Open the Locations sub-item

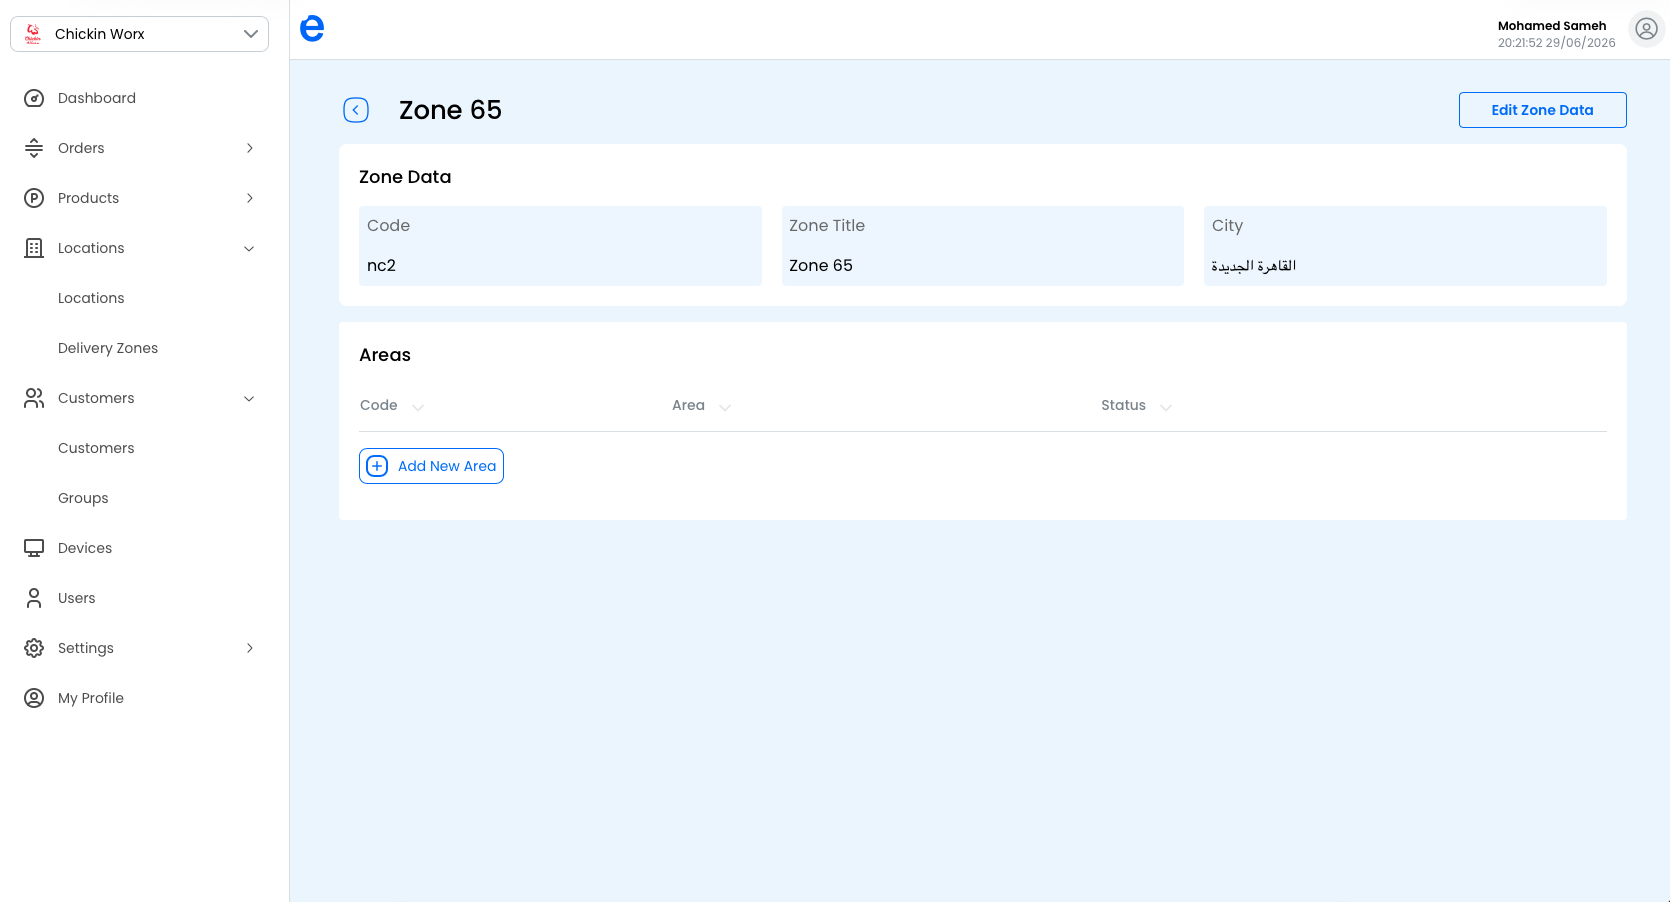tap(91, 298)
